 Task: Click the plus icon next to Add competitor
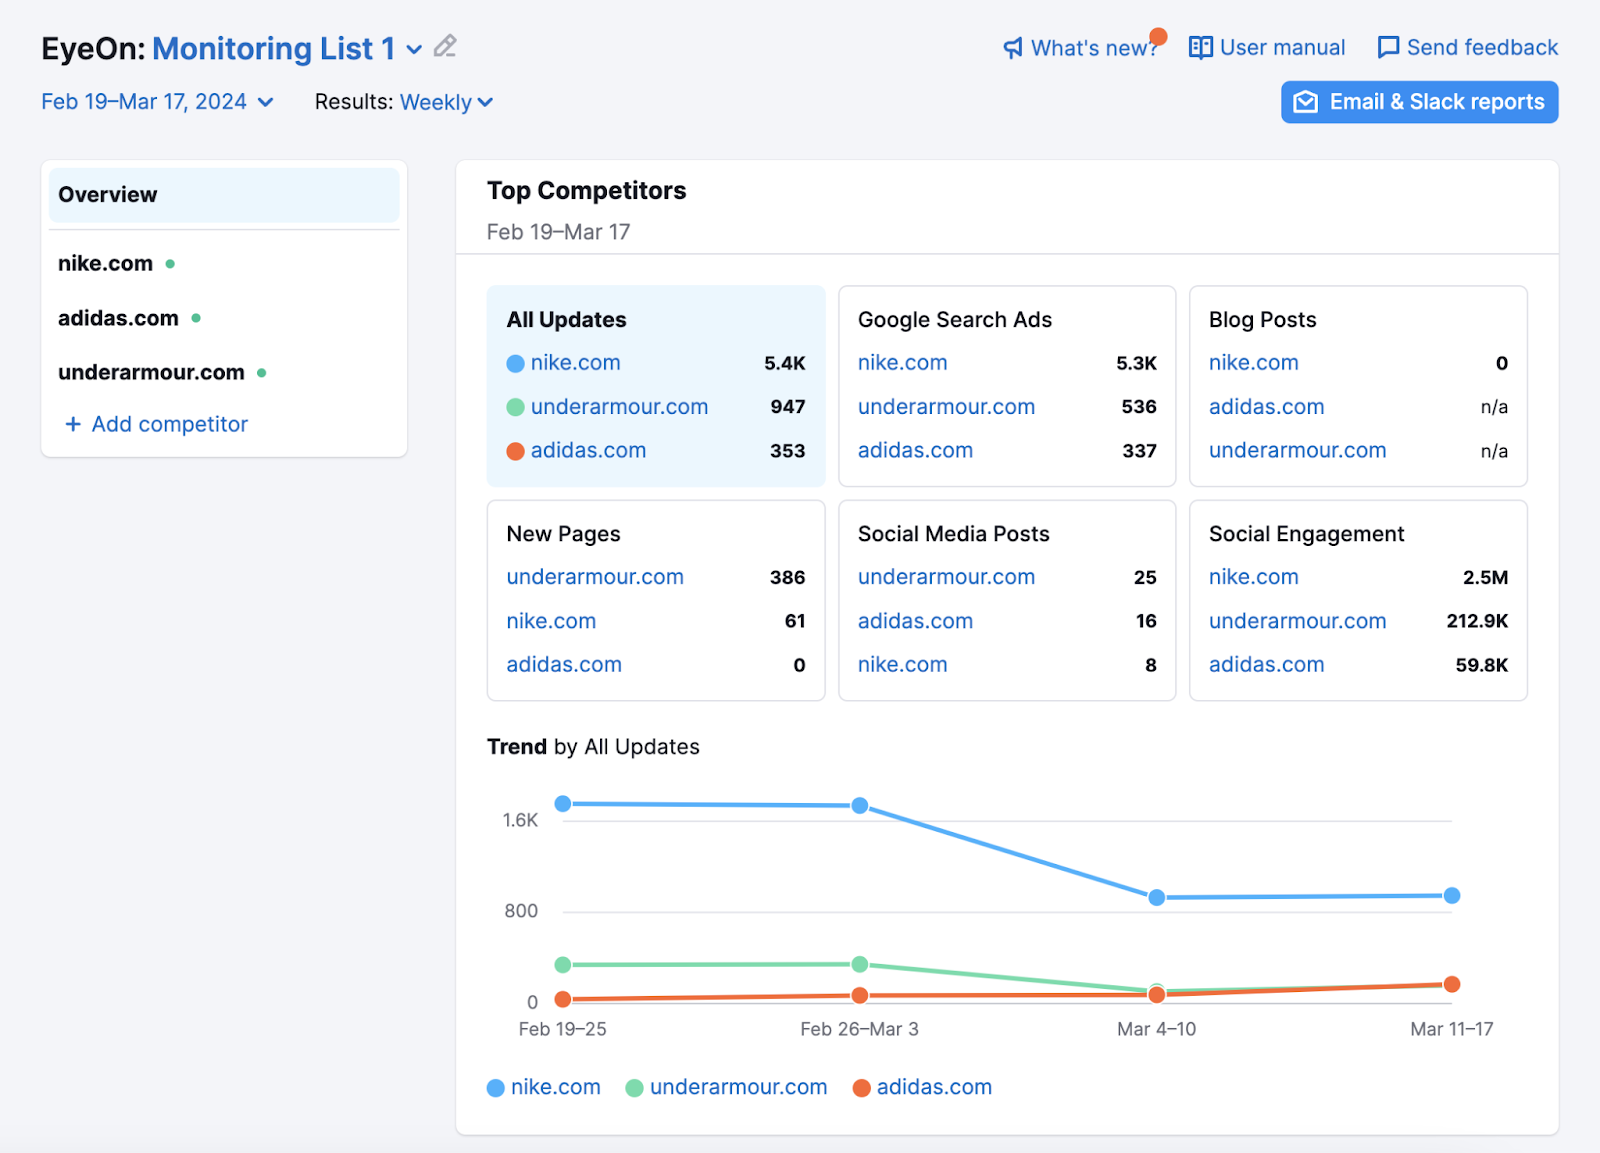[x=73, y=424]
